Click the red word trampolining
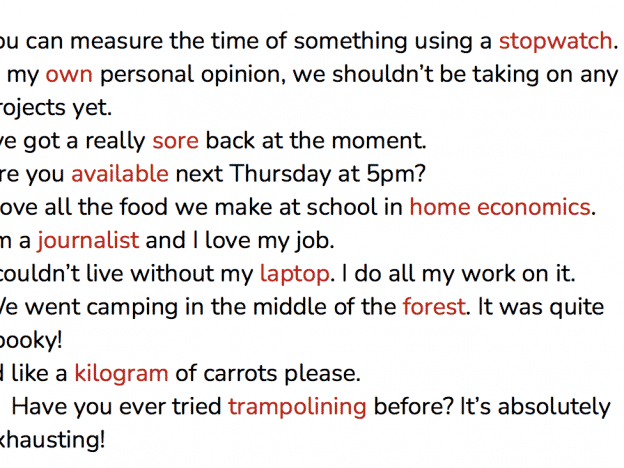This screenshot has width=624, height=468. pos(297,407)
